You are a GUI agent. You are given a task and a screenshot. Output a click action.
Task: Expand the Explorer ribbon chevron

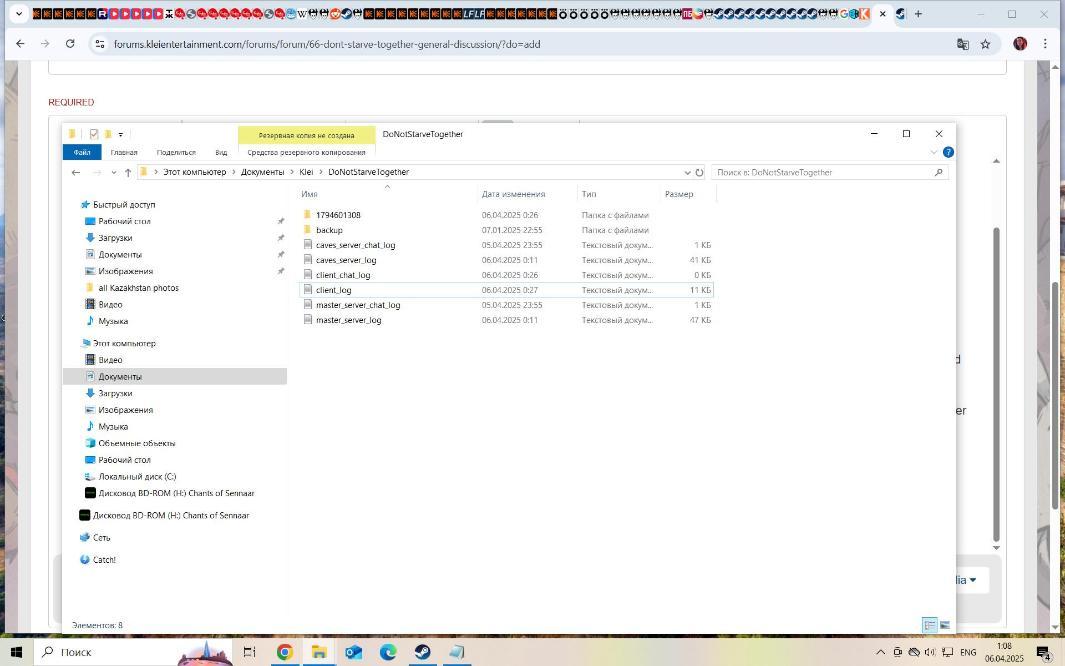(x=934, y=152)
